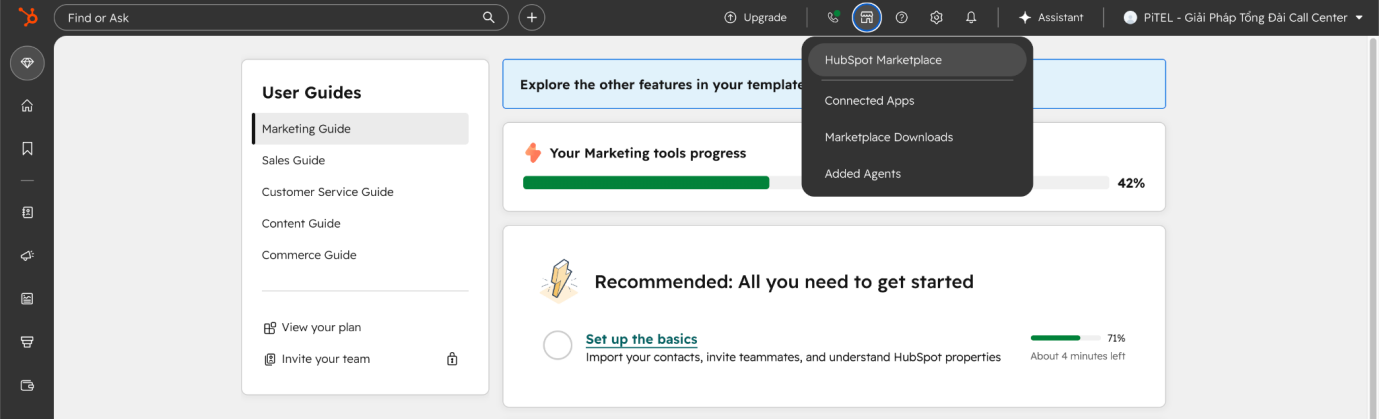Click the Import your contacts description text
Viewport: 1379px width, 419px height.
click(x=793, y=357)
